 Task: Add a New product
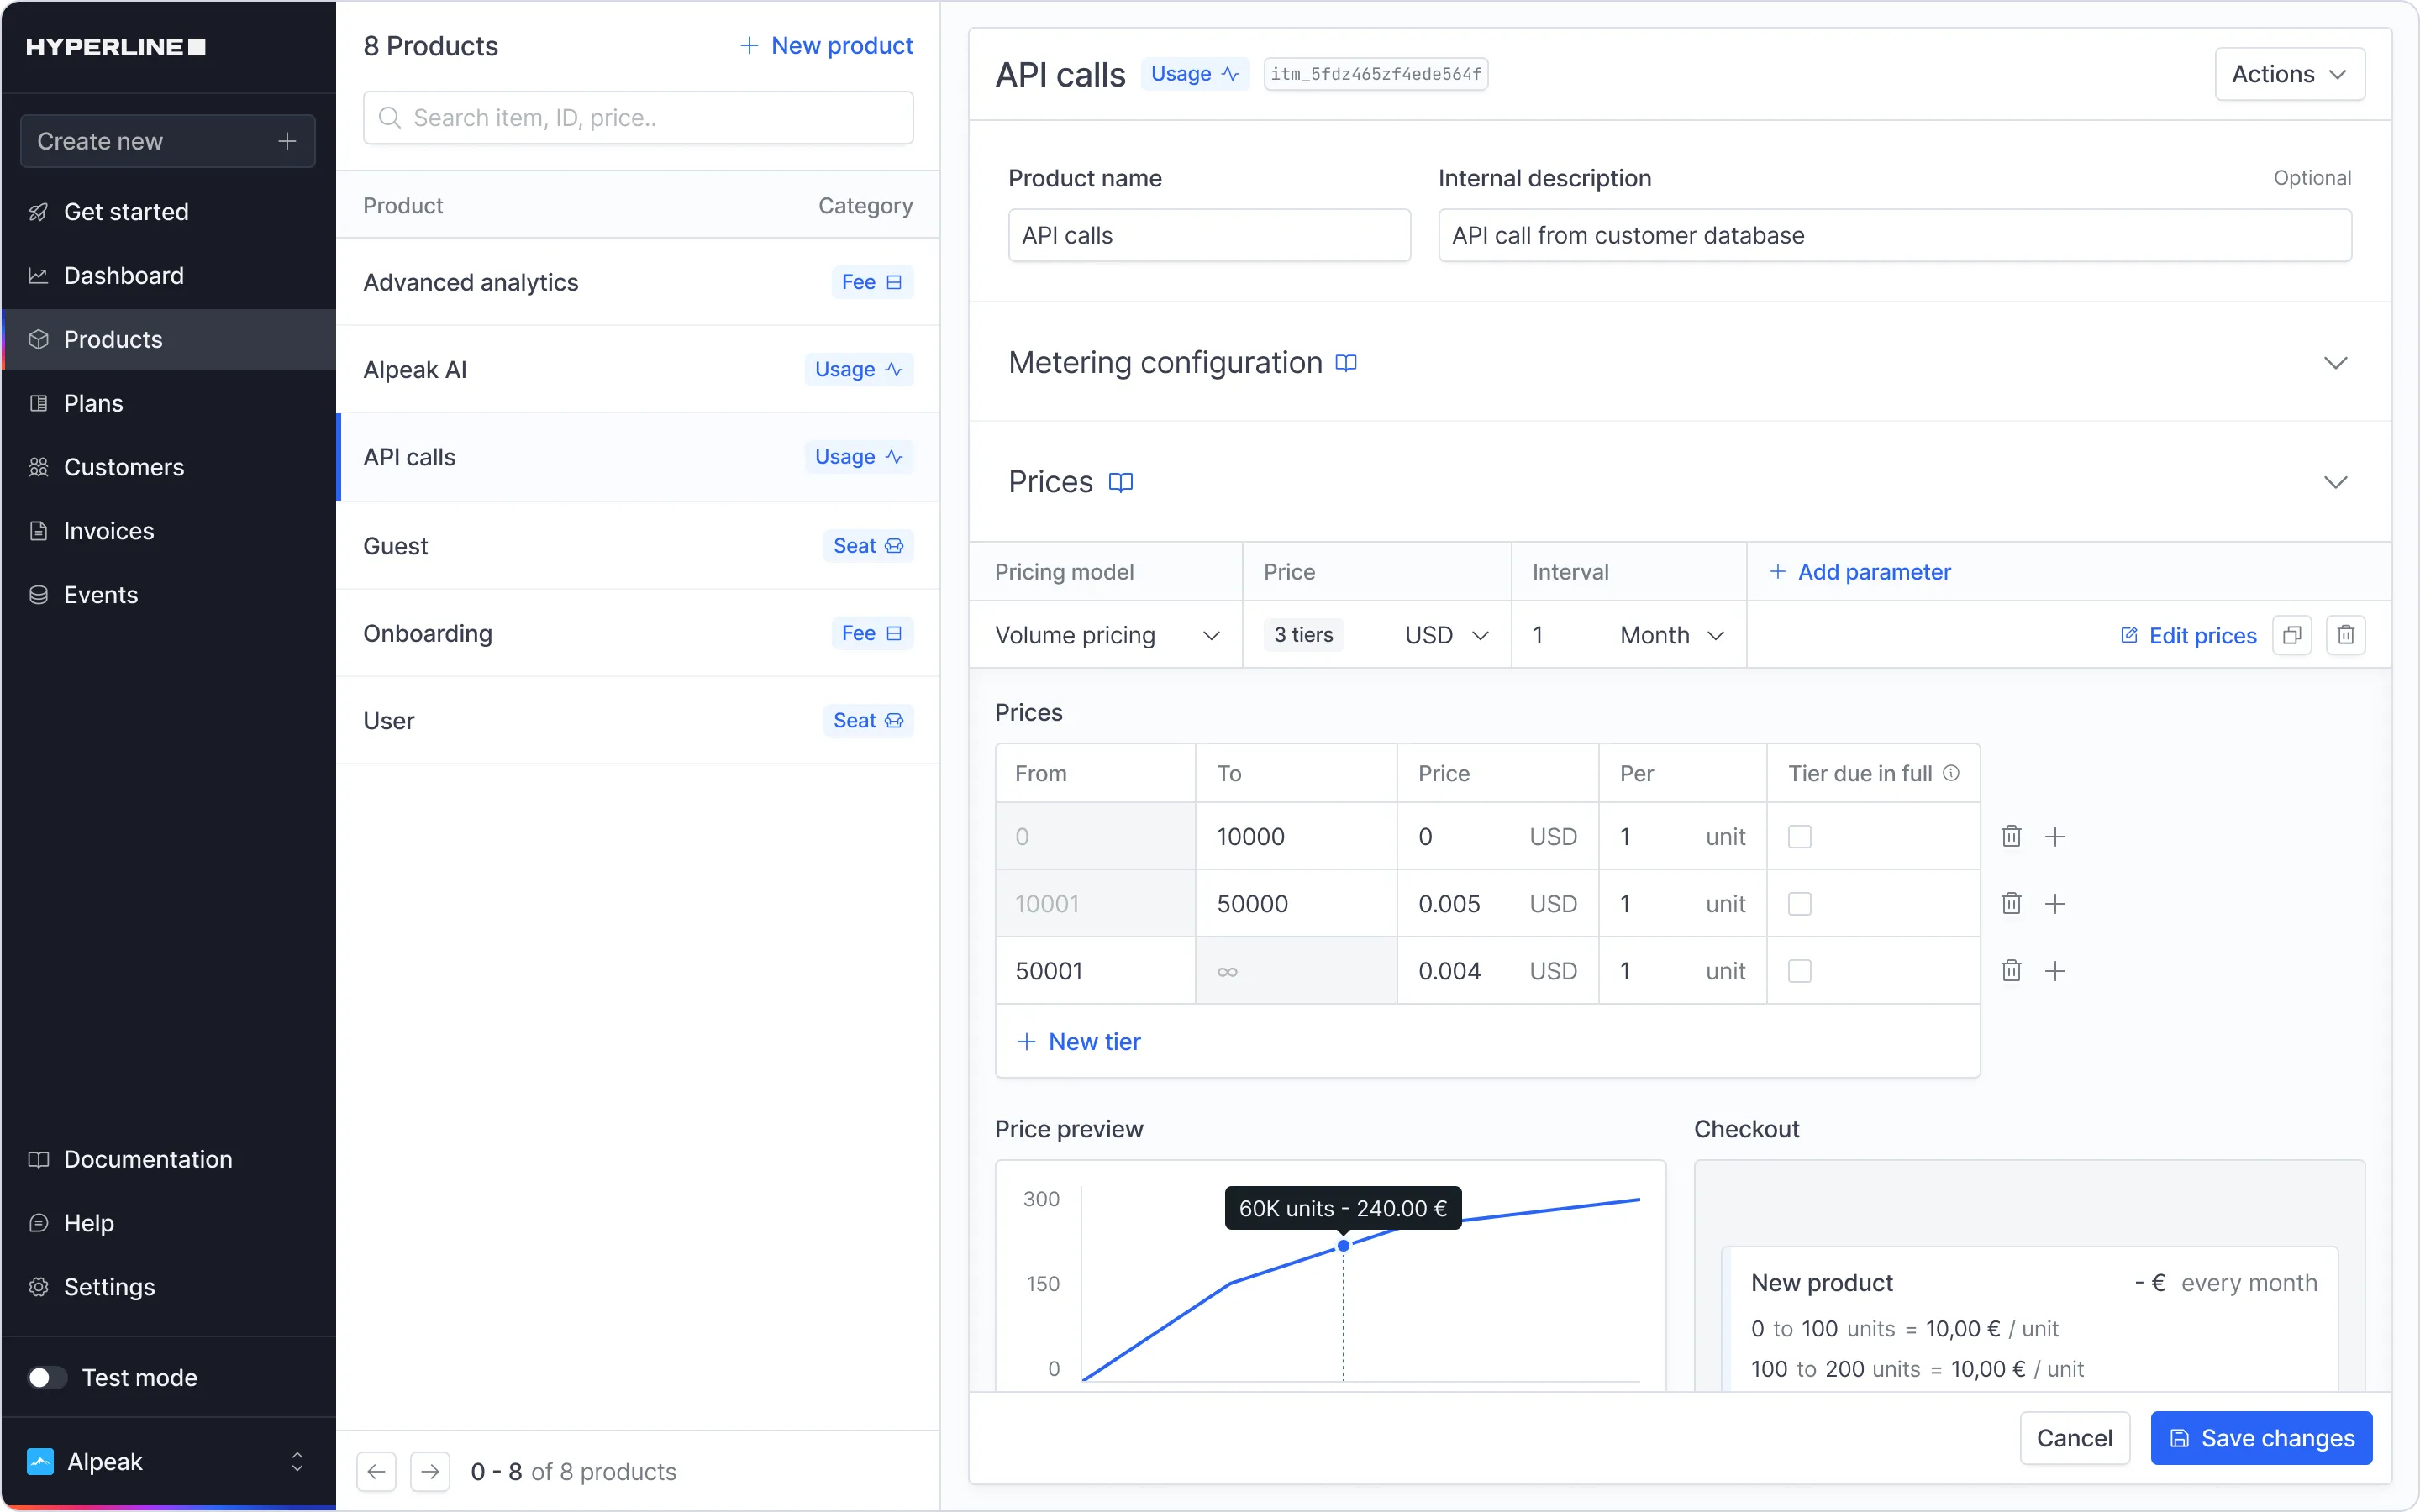point(825,45)
